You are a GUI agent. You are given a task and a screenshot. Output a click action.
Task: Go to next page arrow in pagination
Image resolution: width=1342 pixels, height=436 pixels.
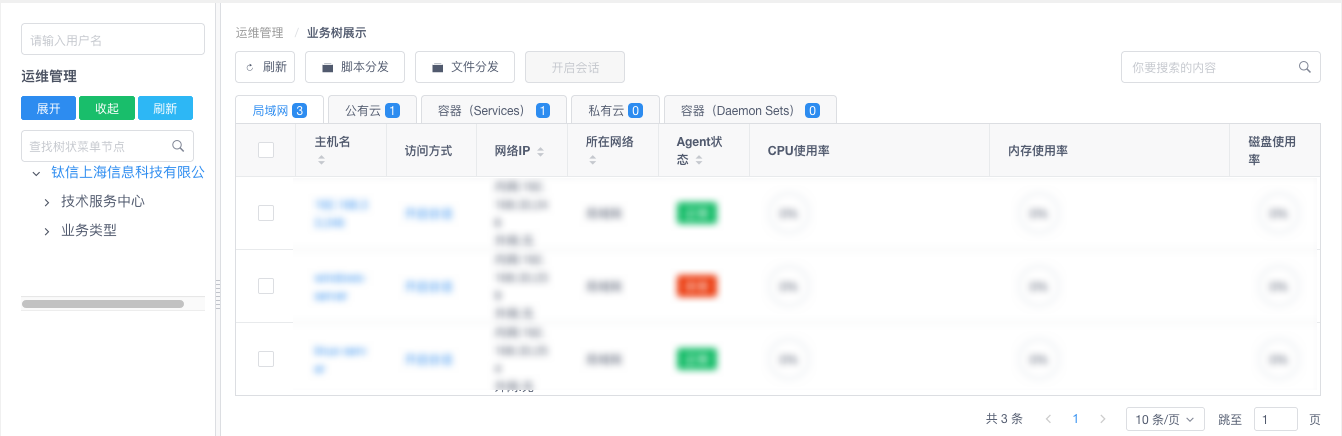coord(1103,419)
